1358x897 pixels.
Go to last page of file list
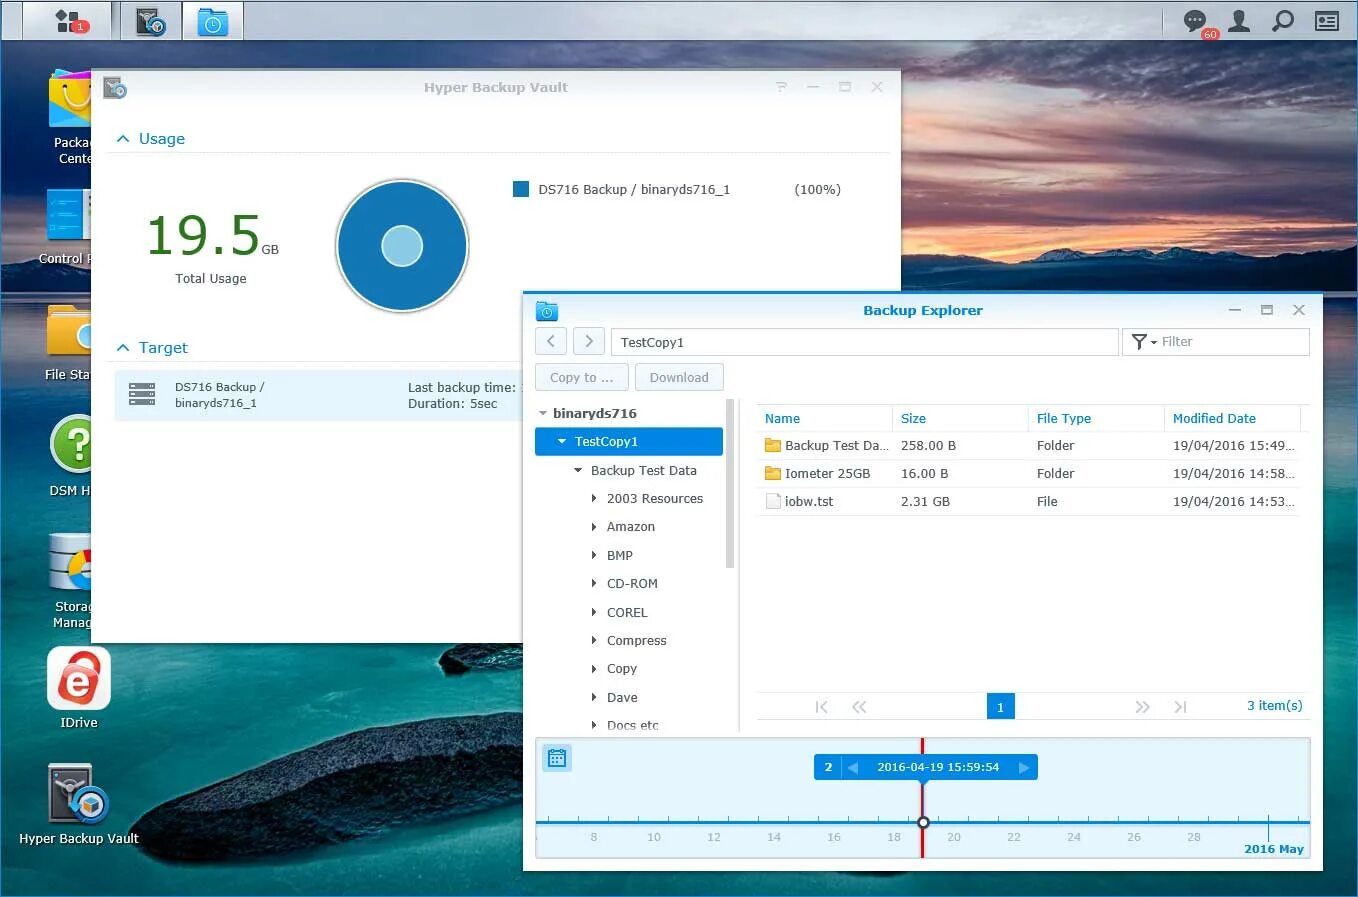[x=1180, y=707]
